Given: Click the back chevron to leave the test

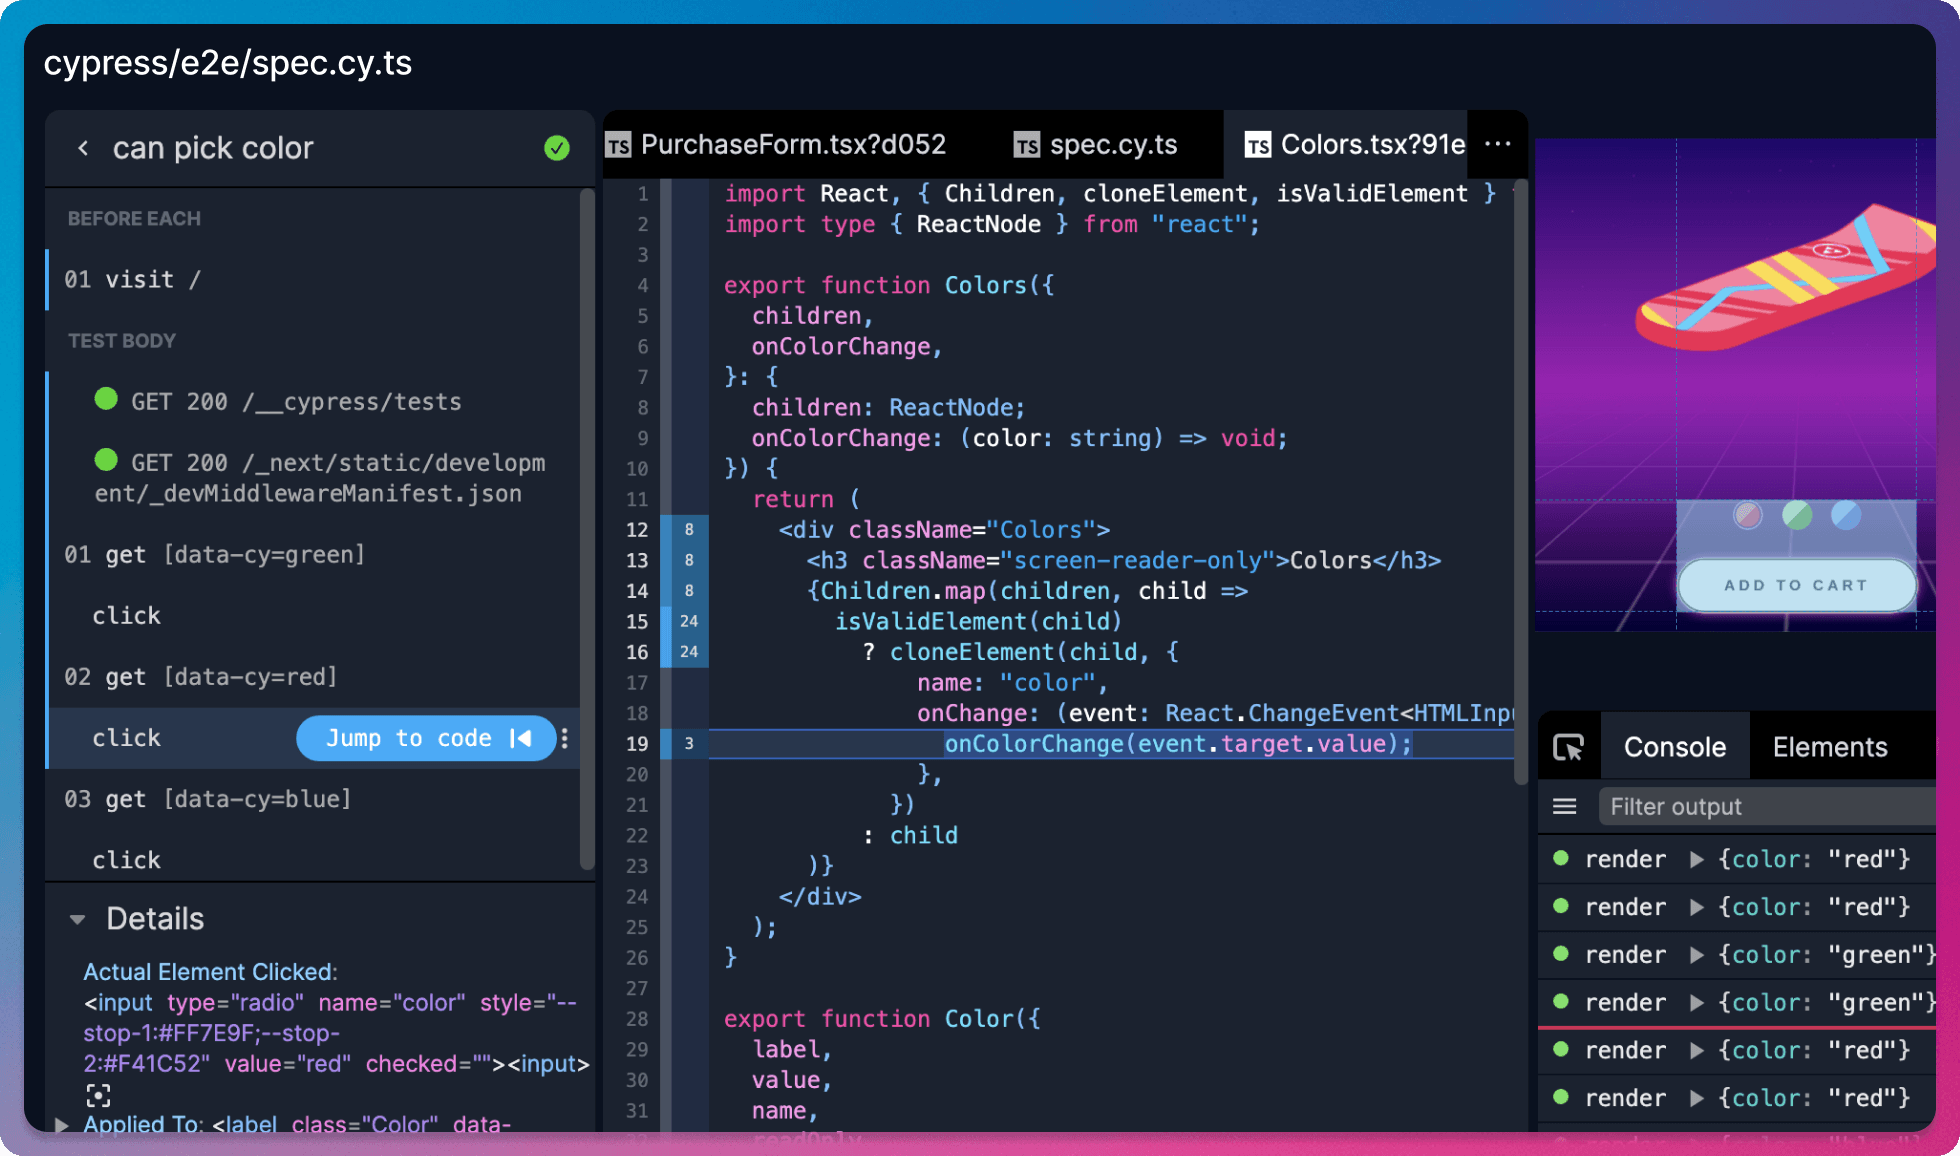Looking at the screenshot, I should (83, 148).
